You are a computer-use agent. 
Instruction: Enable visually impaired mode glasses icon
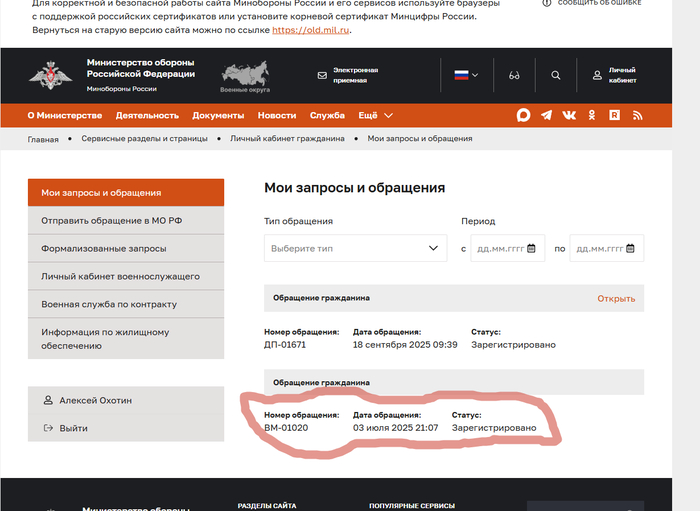tap(514, 75)
